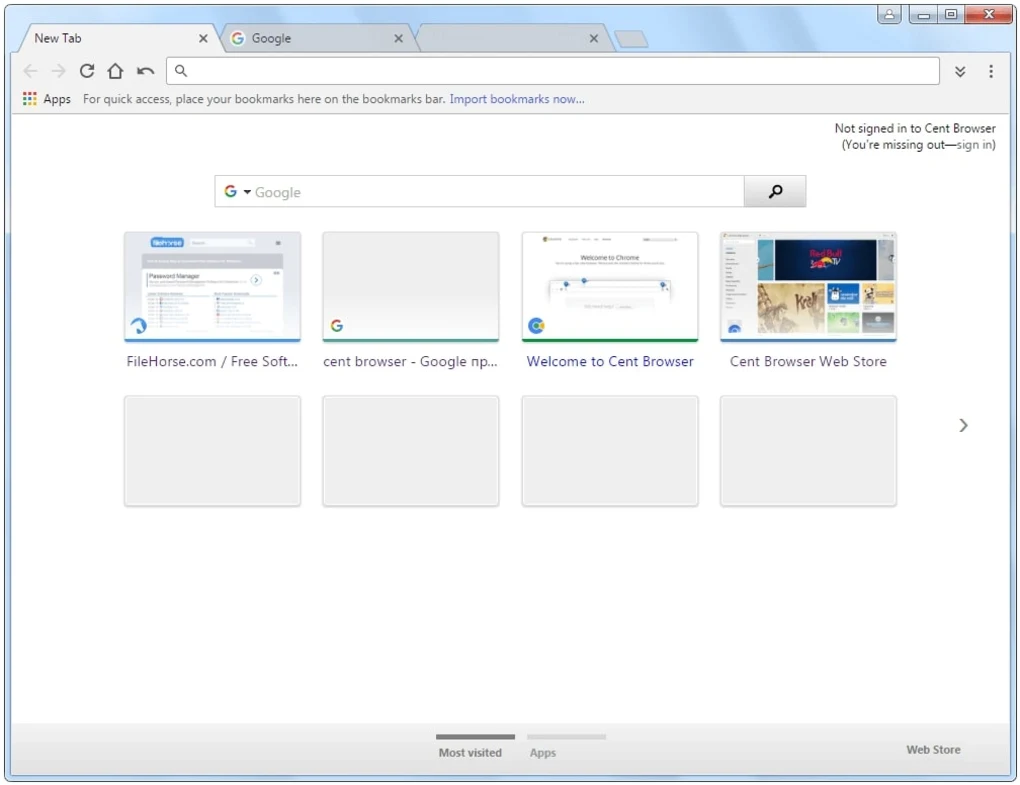Screen dimensions: 1020x785
Task: Click Import bookmarks now link
Action: pyautogui.click(x=517, y=99)
